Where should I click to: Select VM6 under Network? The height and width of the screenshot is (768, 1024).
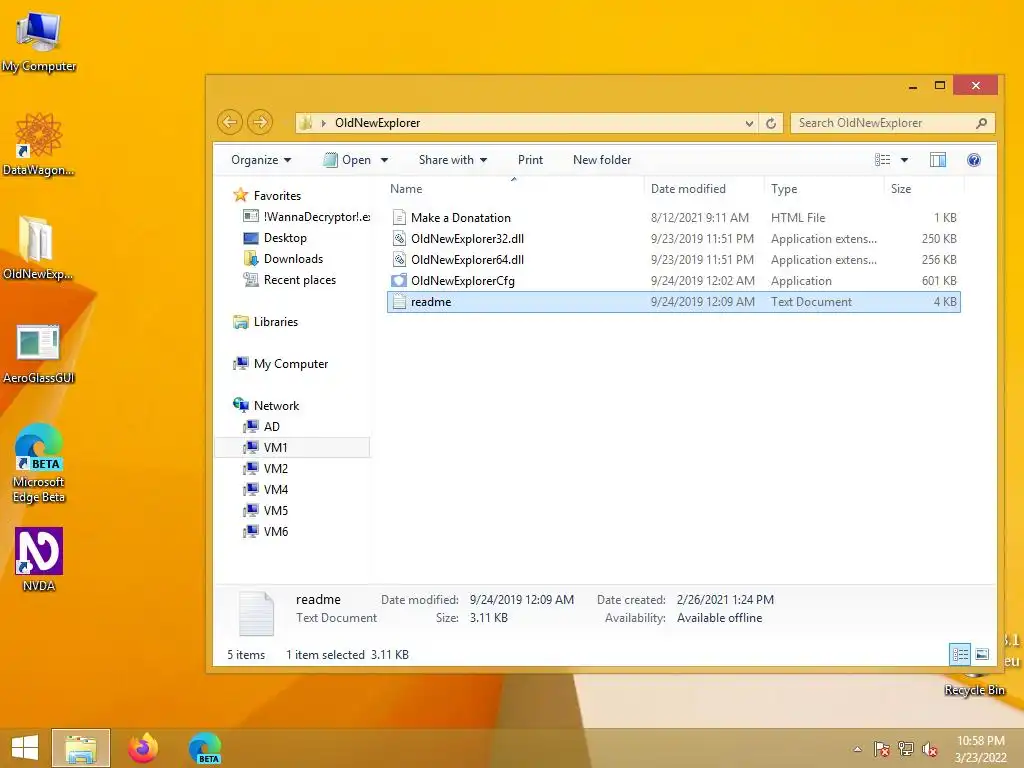tap(266, 531)
